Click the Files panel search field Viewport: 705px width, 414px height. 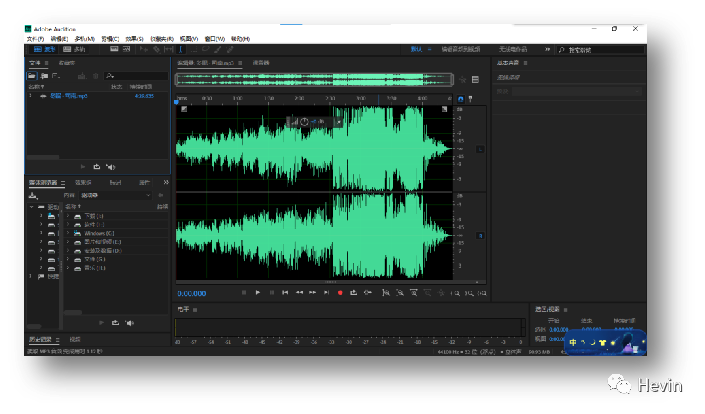[x=136, y=76]
